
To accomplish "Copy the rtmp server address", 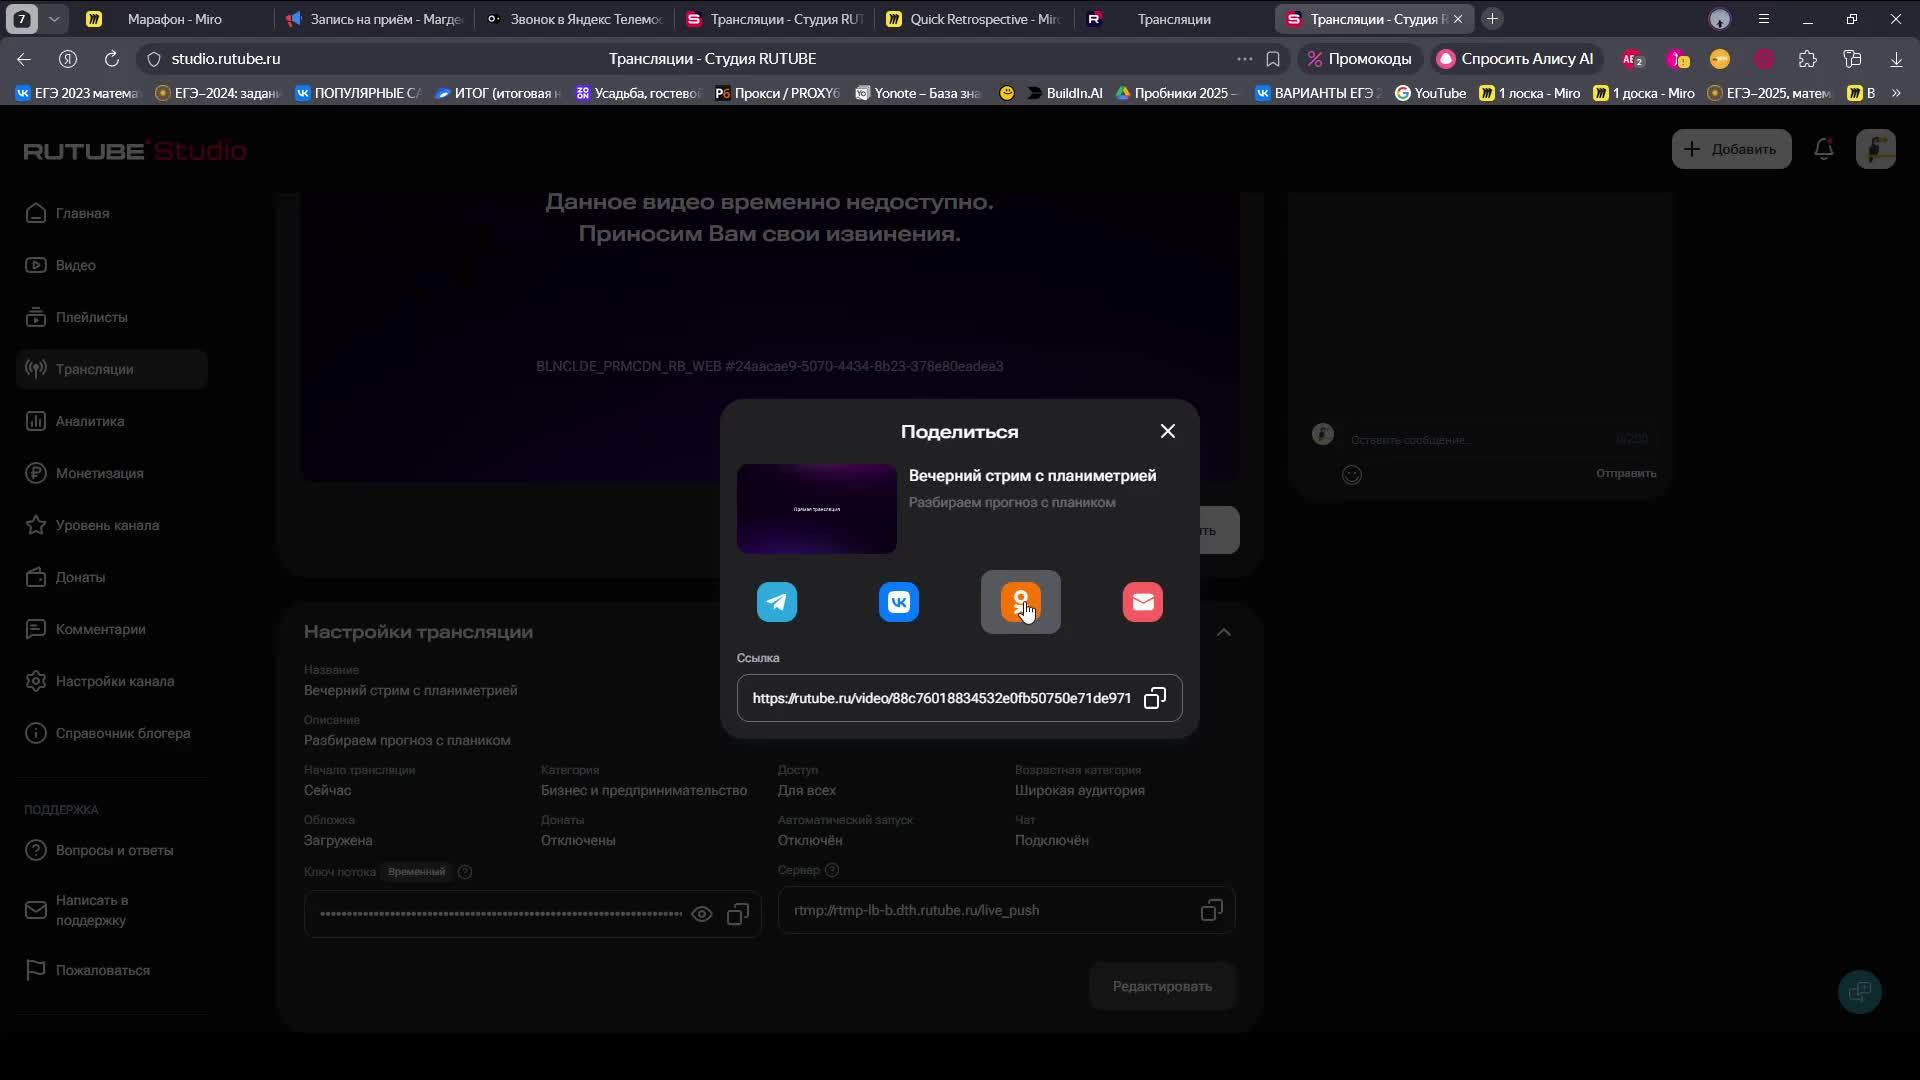I will click(1212, 910).
